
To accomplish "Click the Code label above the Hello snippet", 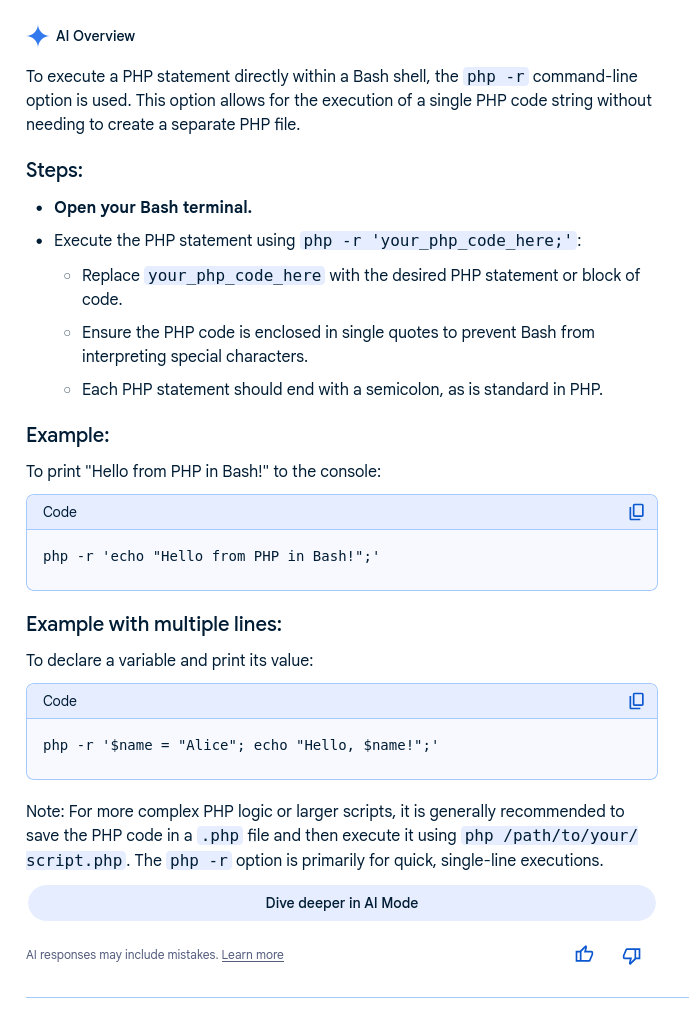I will pos(60,512).
